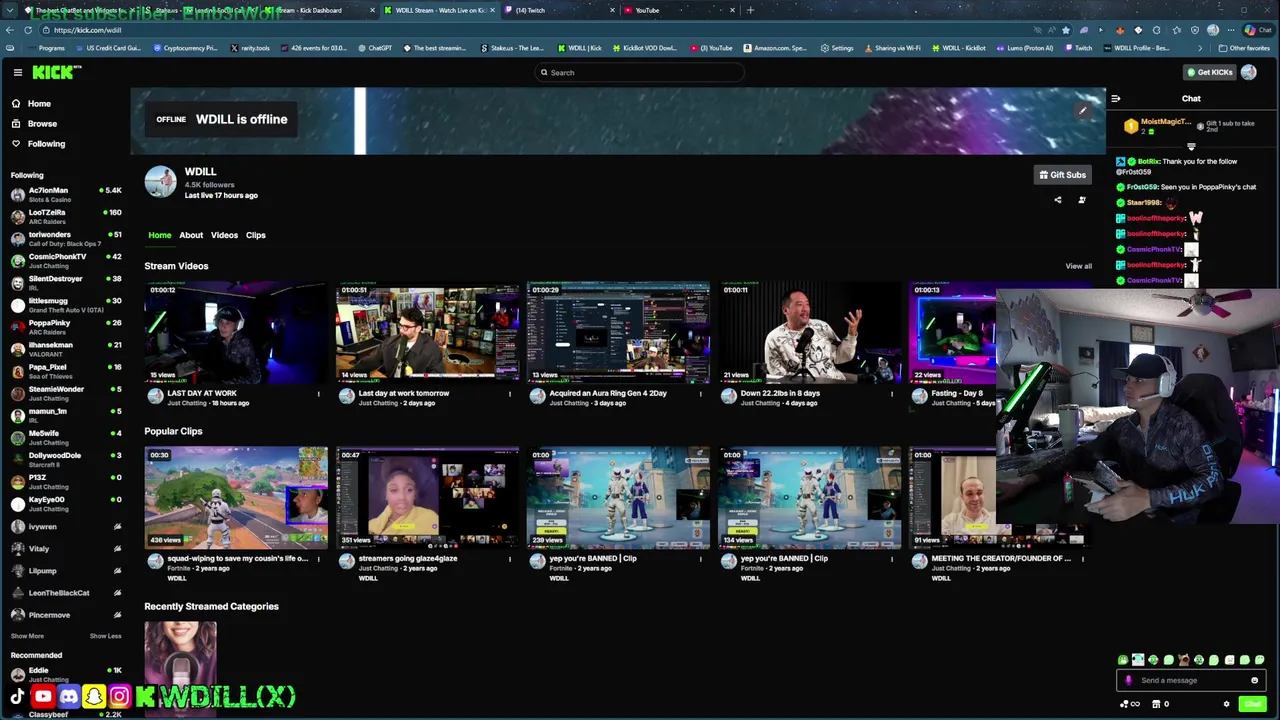Open ChatGPT bookmark in favorites bar
Image resolution: width=1280 pixels, height=720 pixels.
tap(375, 48)
